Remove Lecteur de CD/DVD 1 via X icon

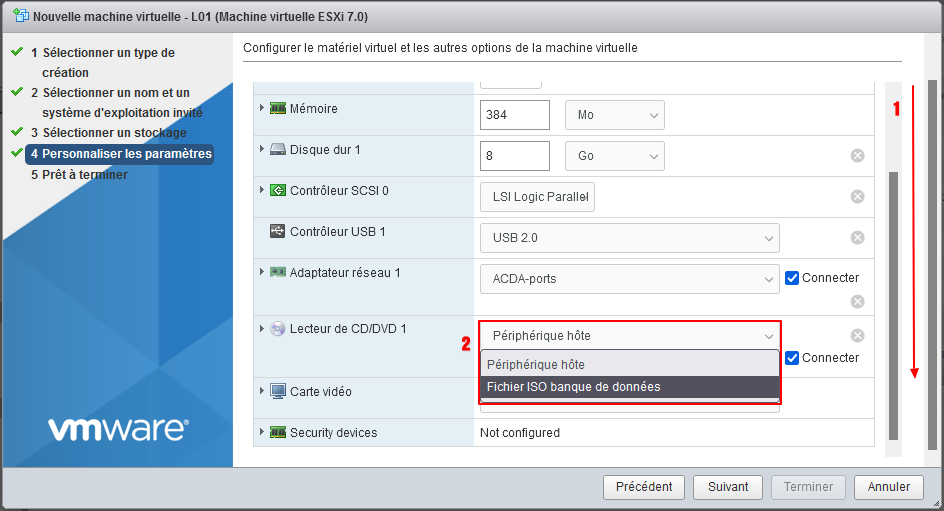coord(857,336)
